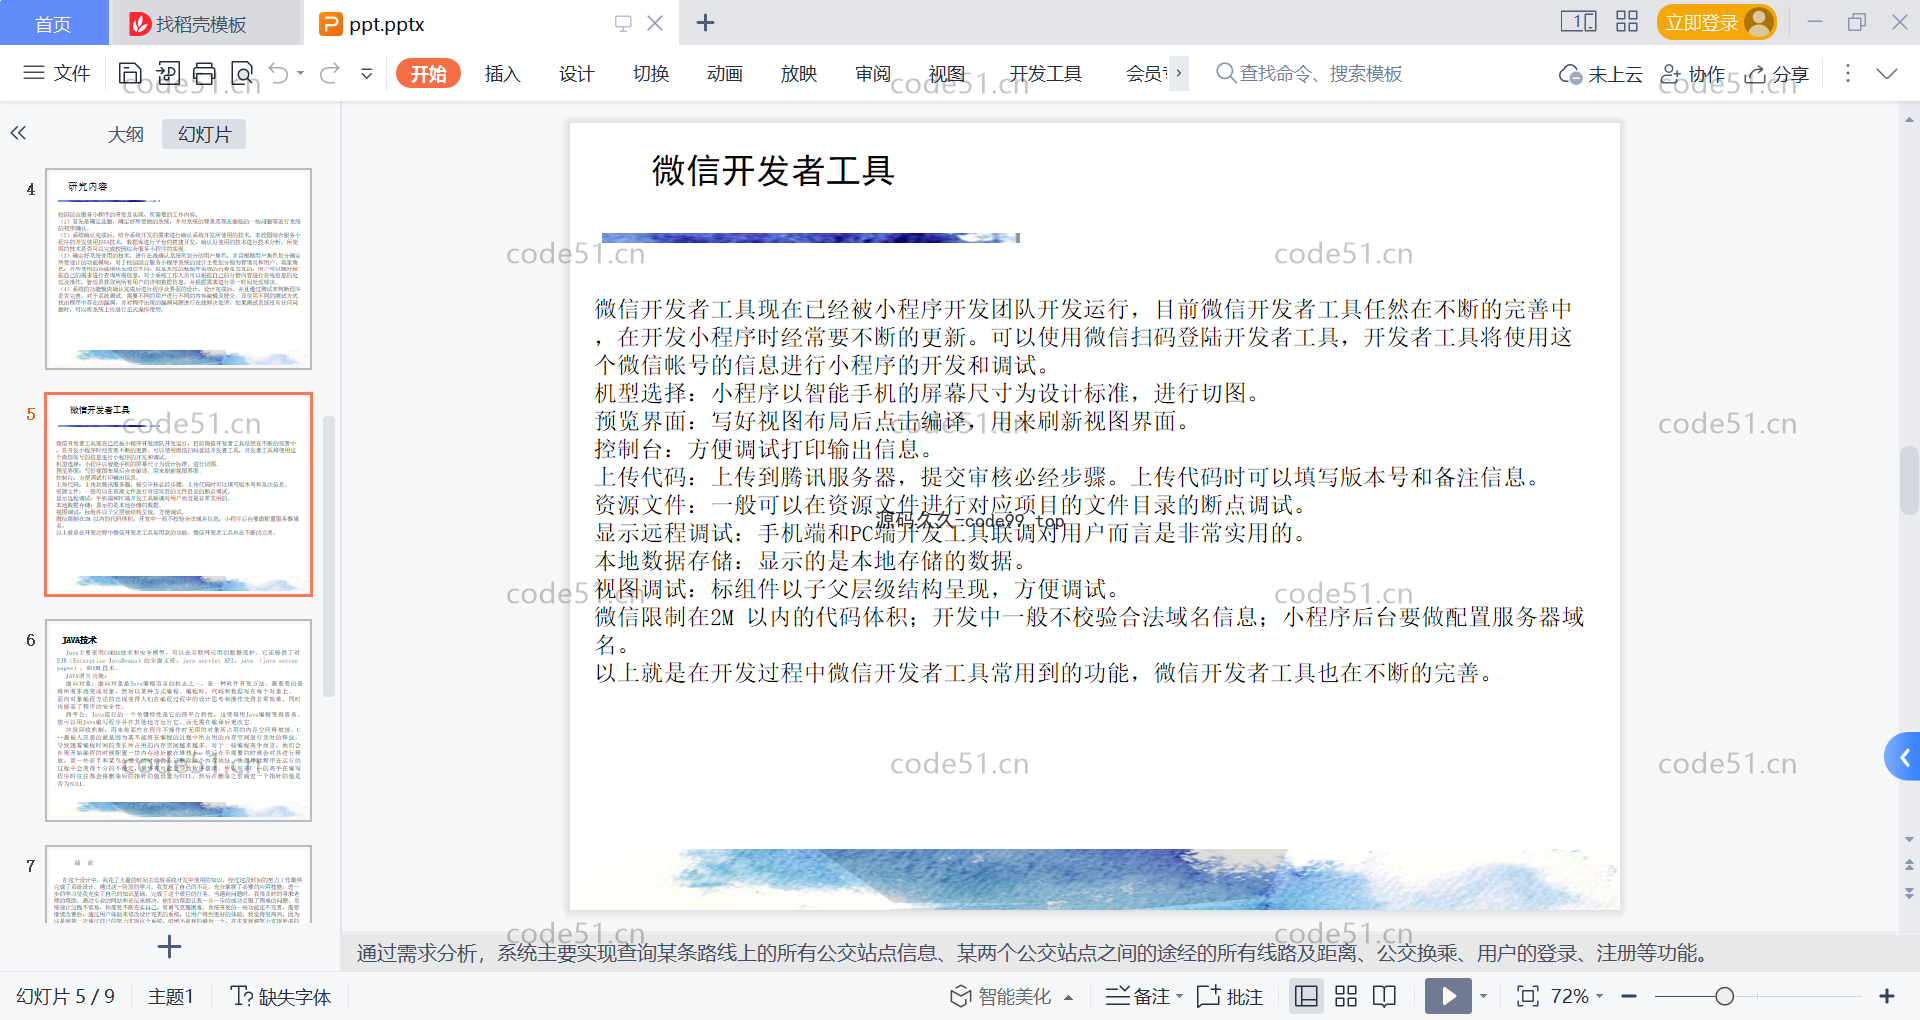
Task: Click the zoom in plus button
Action: pos(1887,996)
